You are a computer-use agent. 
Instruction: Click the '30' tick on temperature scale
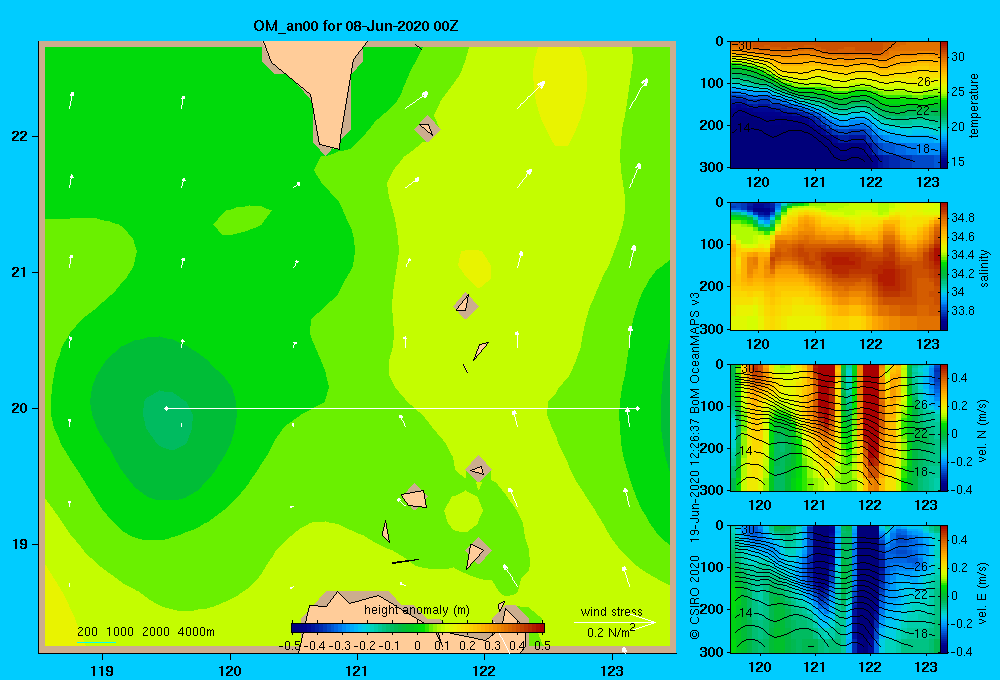958,57
